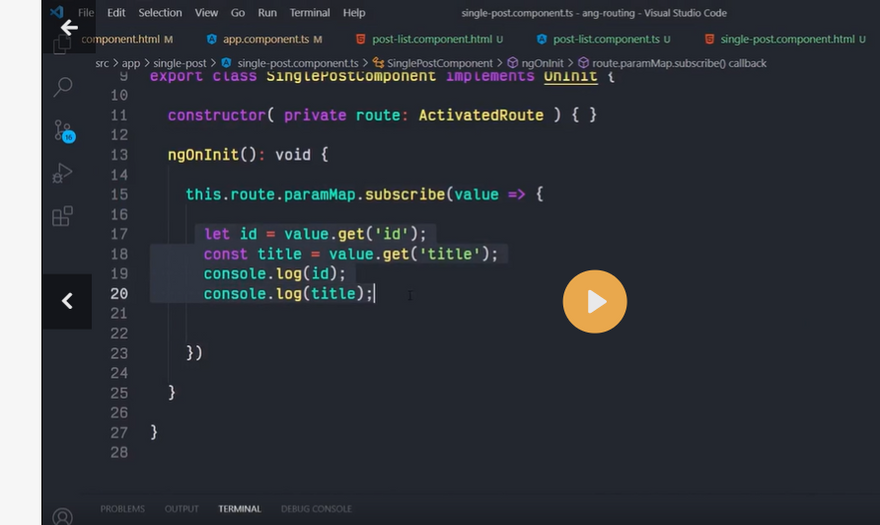Screen dimensions: 880x525
Task: Open Source Control with the 16 badge
Action: pyautogui.click(x=62, y=131)
